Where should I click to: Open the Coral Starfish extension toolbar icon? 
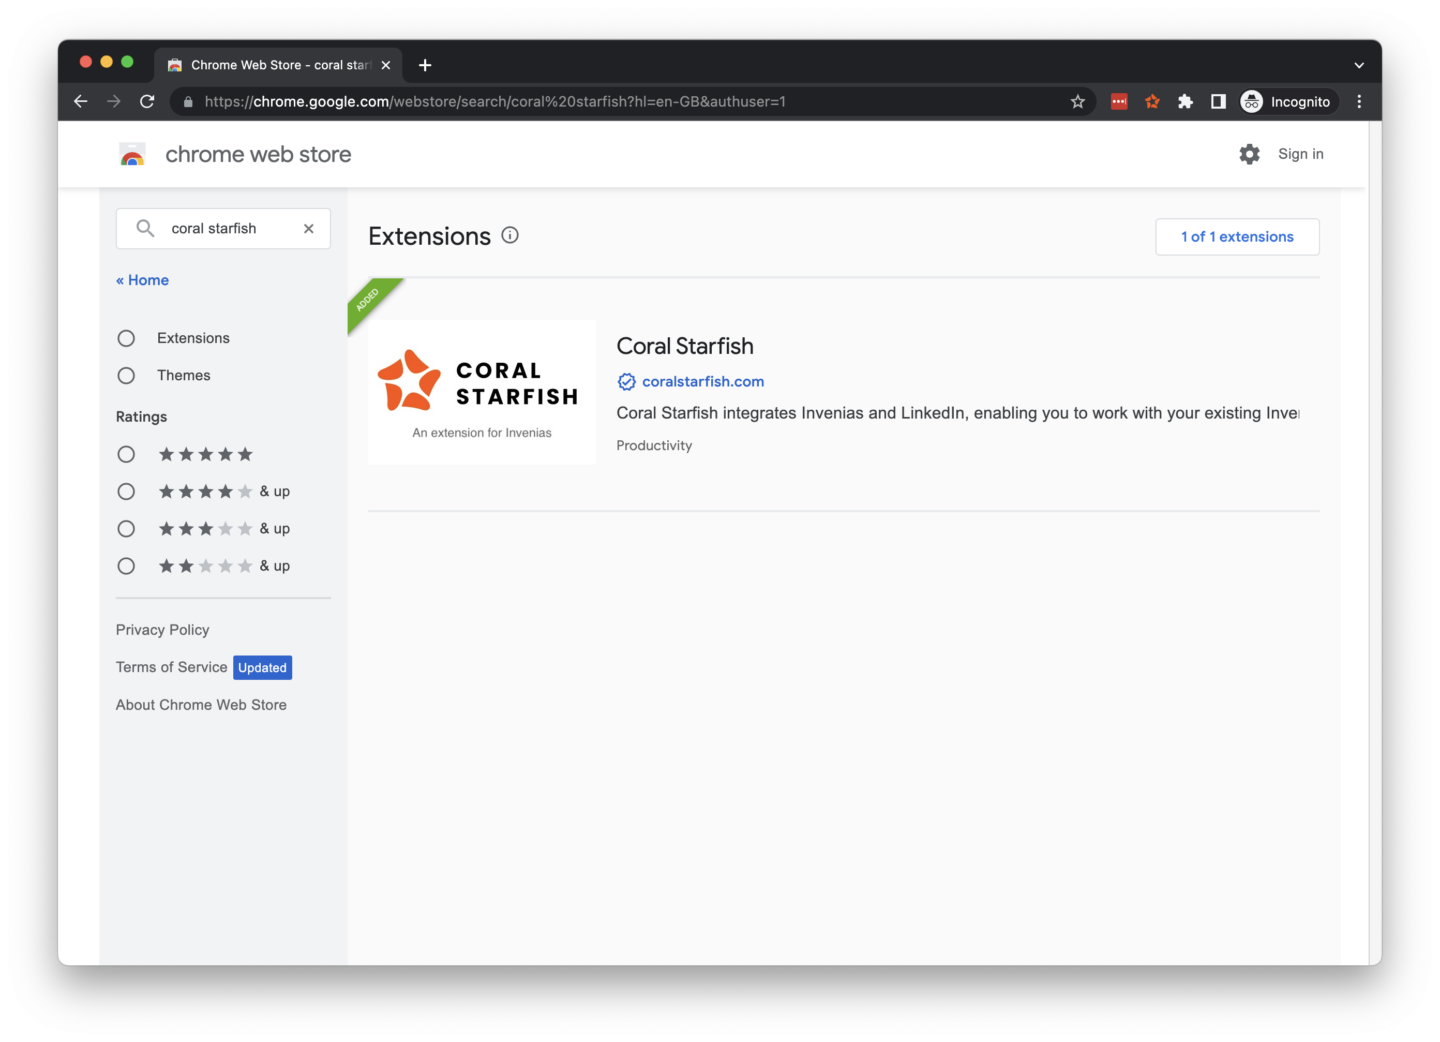[x=1152, y=101]
